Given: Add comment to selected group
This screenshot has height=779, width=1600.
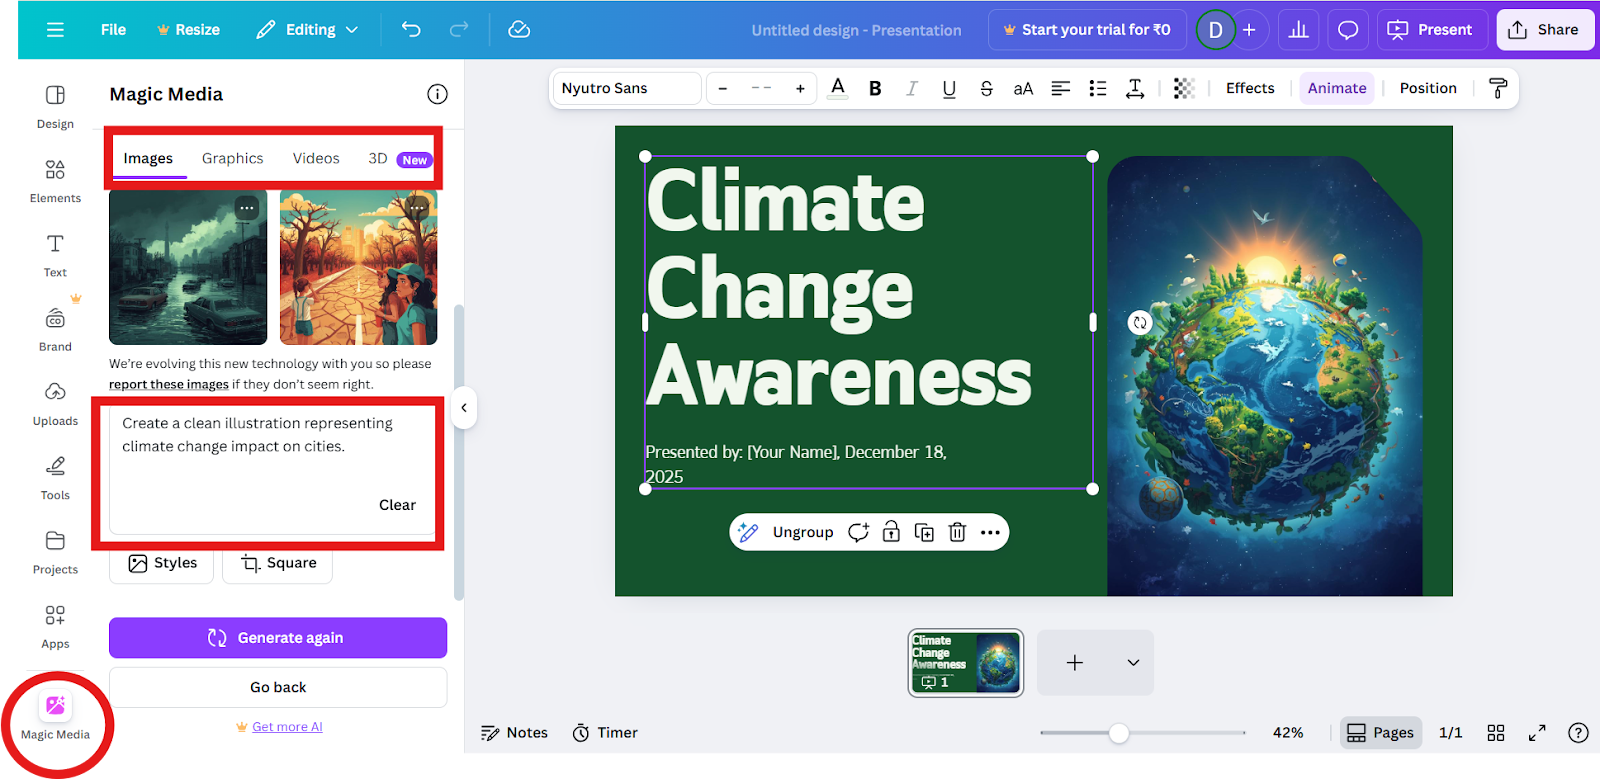Looking at the screenshot, I should tap(858, 532).
